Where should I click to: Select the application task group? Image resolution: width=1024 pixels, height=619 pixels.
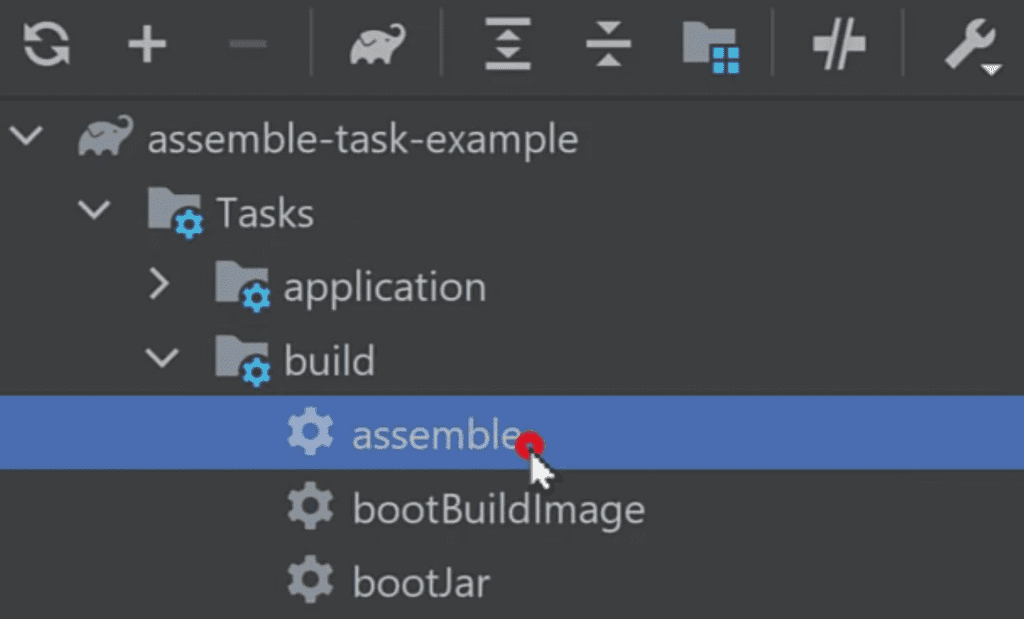pyautogui.click(x=384, y=287)
